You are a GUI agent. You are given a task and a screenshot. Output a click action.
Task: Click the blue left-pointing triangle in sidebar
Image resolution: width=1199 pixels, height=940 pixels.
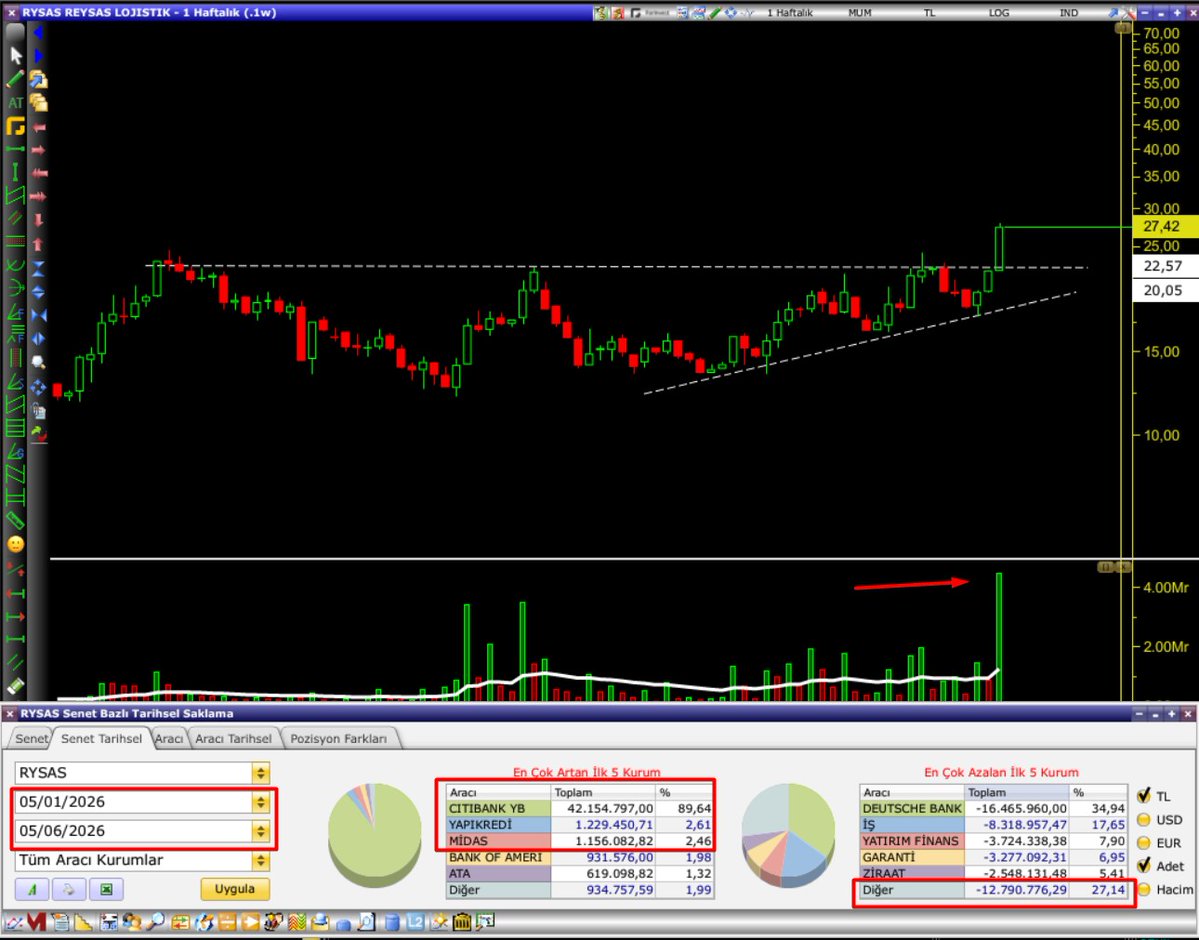tap(38, 32)
